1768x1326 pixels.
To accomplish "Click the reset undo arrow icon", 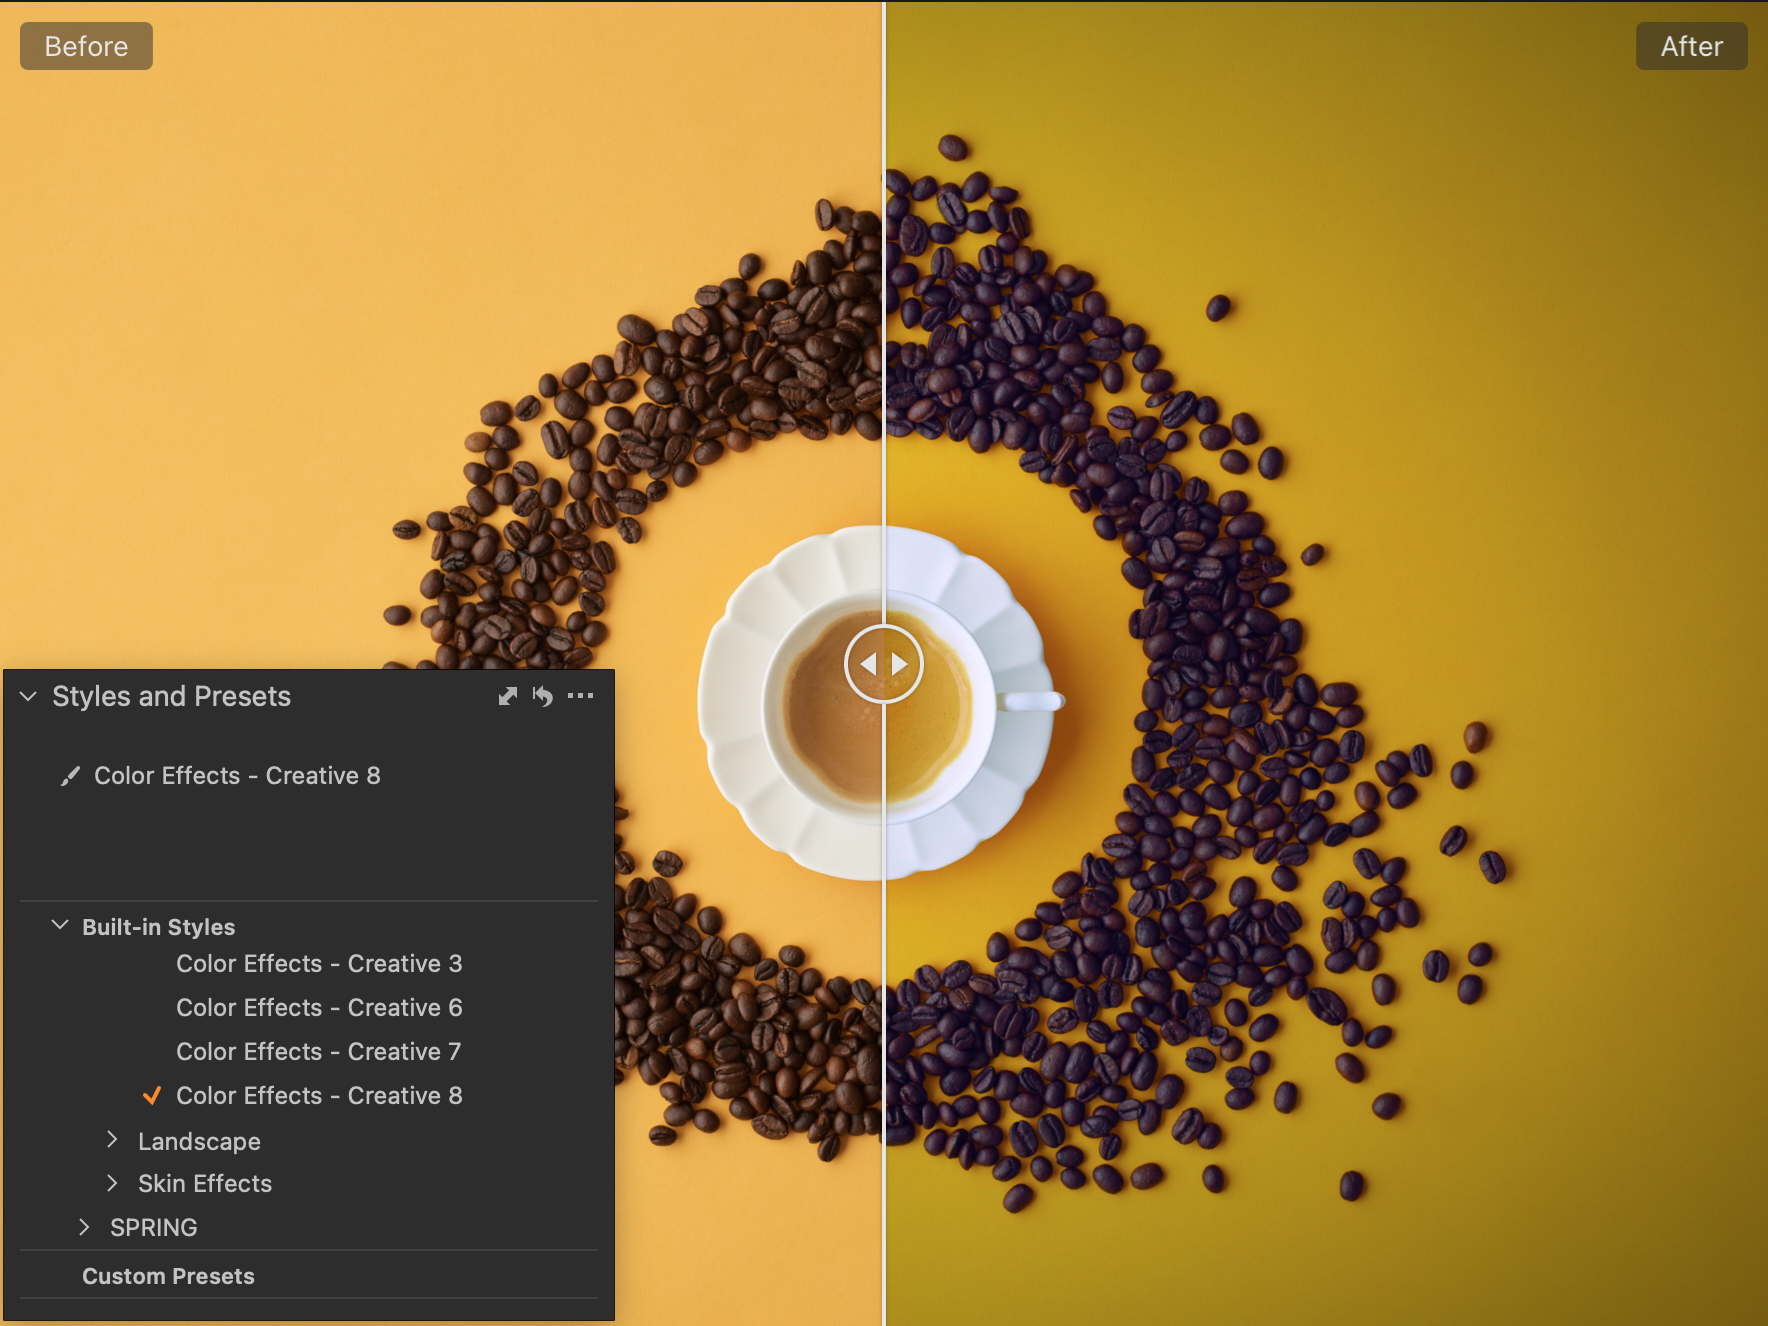I will [x=543, y=696].
